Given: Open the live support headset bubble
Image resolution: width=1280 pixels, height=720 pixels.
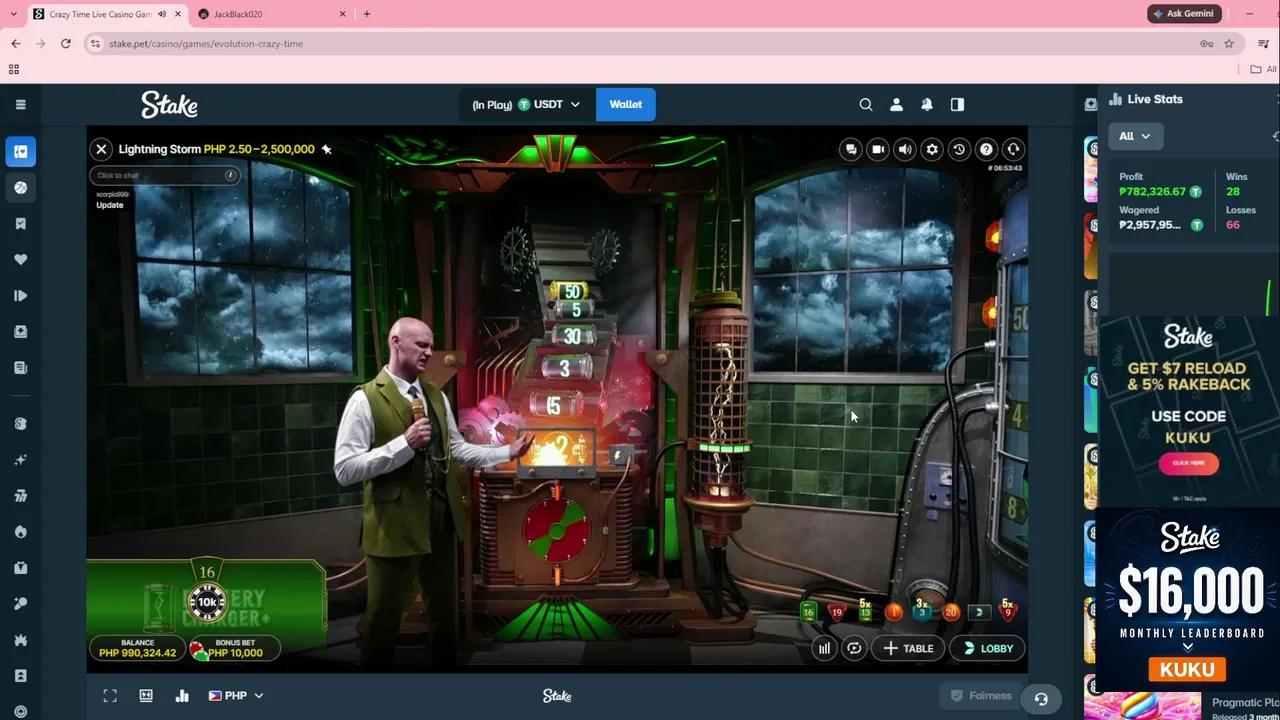Looking at the screenshot, I should pyautogui.click(x=1041, y=699).
